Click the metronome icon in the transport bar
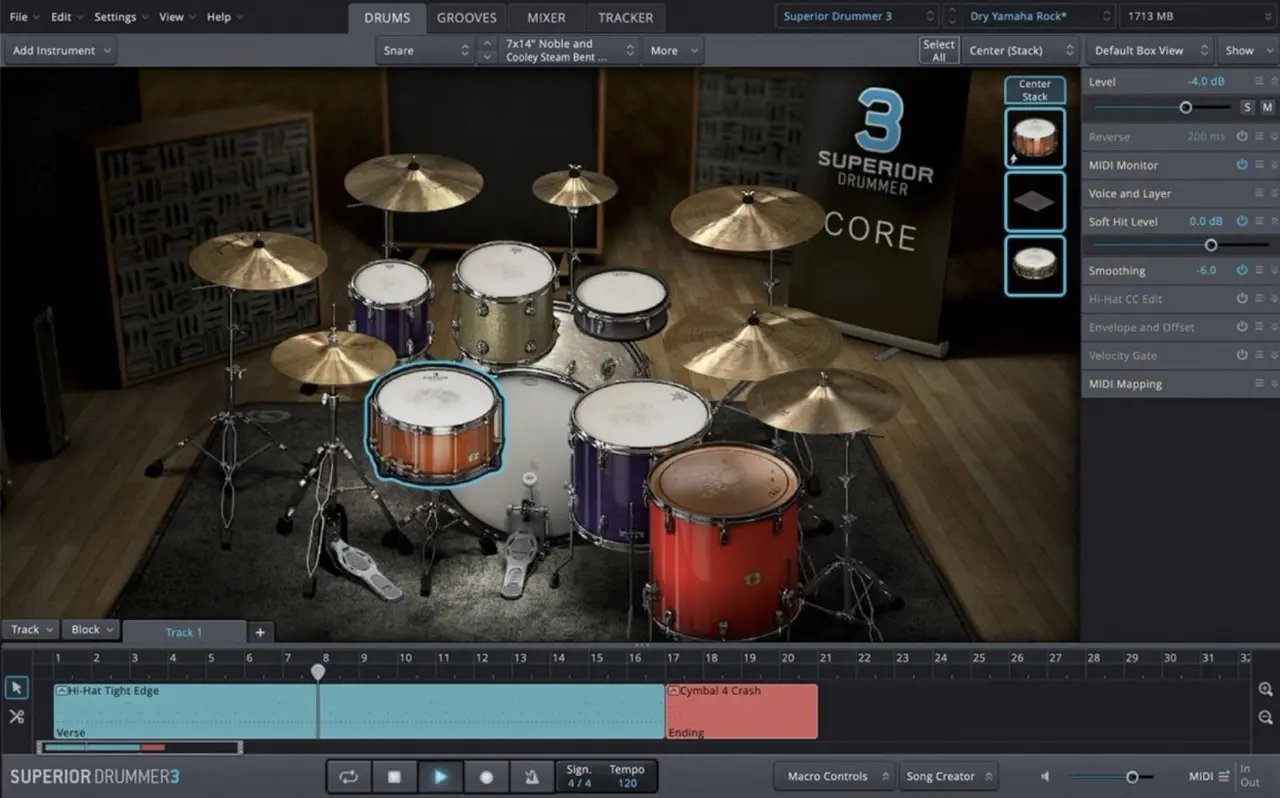The width and height of the screenshot is (1280, 798). 532,776
